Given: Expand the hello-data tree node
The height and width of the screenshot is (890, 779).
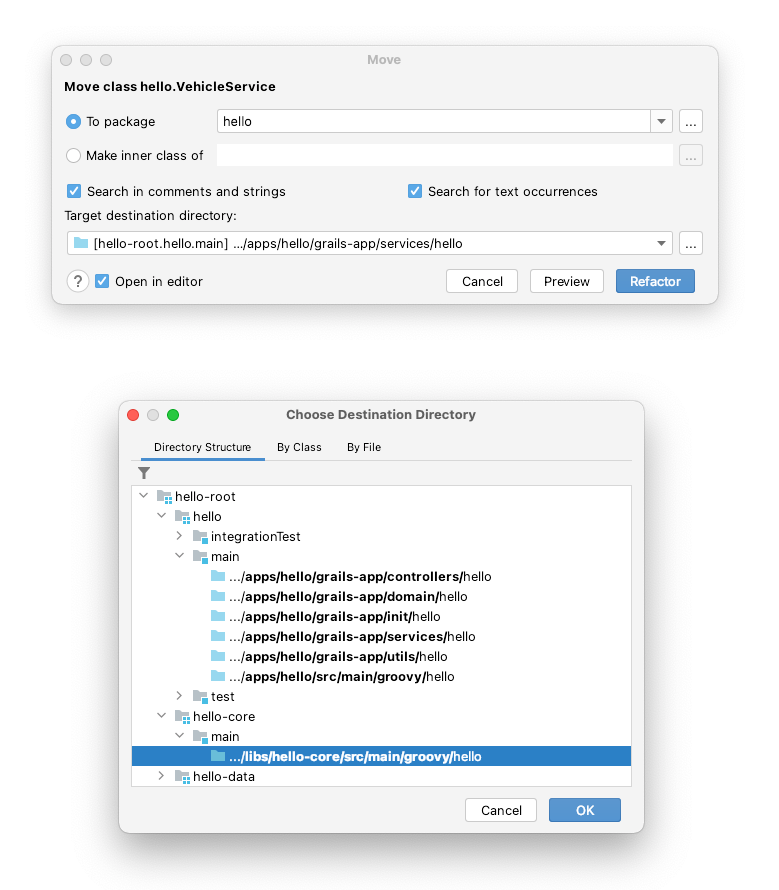Looking at the screenshot, I should (161, 776).
